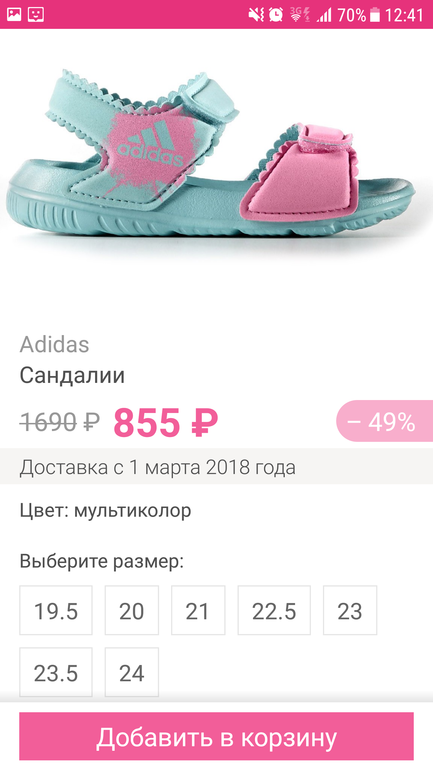Image resolution: width=433 pixels, height=770 pixels.
Task: Tap the 3G Wi-Fi signal icon
Action: click(300, 15)
